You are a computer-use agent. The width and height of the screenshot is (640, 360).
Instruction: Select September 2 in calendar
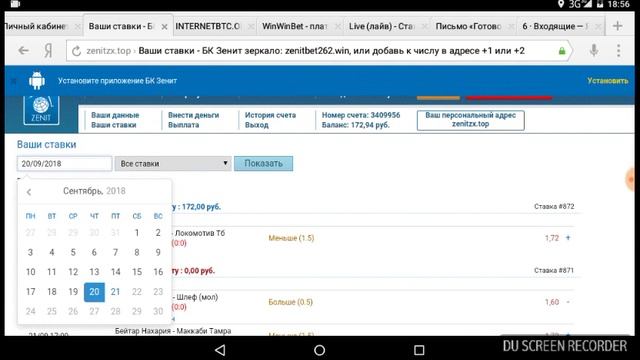point(158,233)
